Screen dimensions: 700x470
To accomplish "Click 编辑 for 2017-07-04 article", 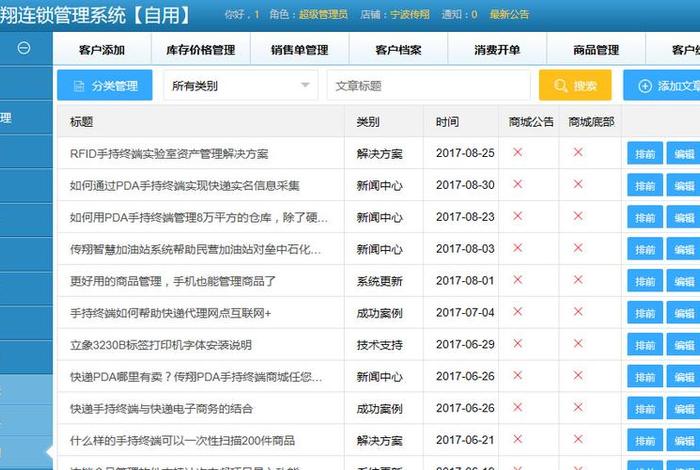I will 683,313.
